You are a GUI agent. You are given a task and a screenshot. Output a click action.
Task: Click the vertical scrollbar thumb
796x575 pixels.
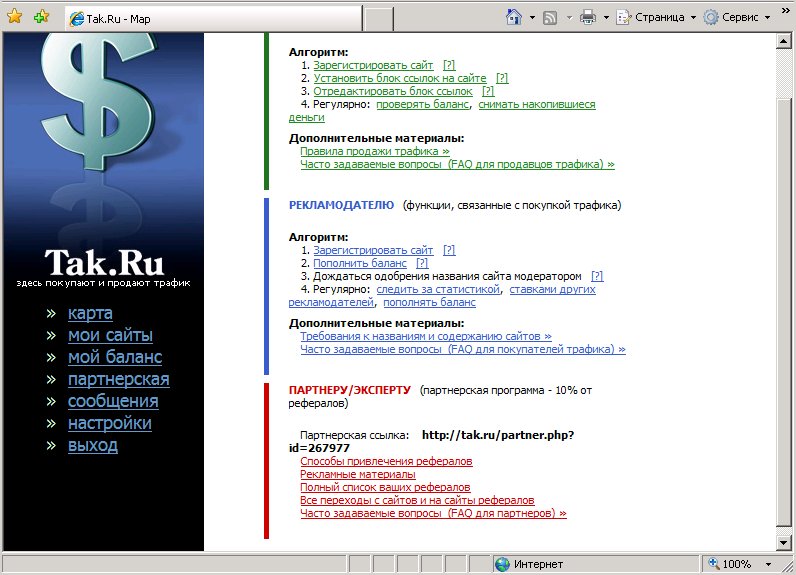pyautogui.click(x=783, y=313)
